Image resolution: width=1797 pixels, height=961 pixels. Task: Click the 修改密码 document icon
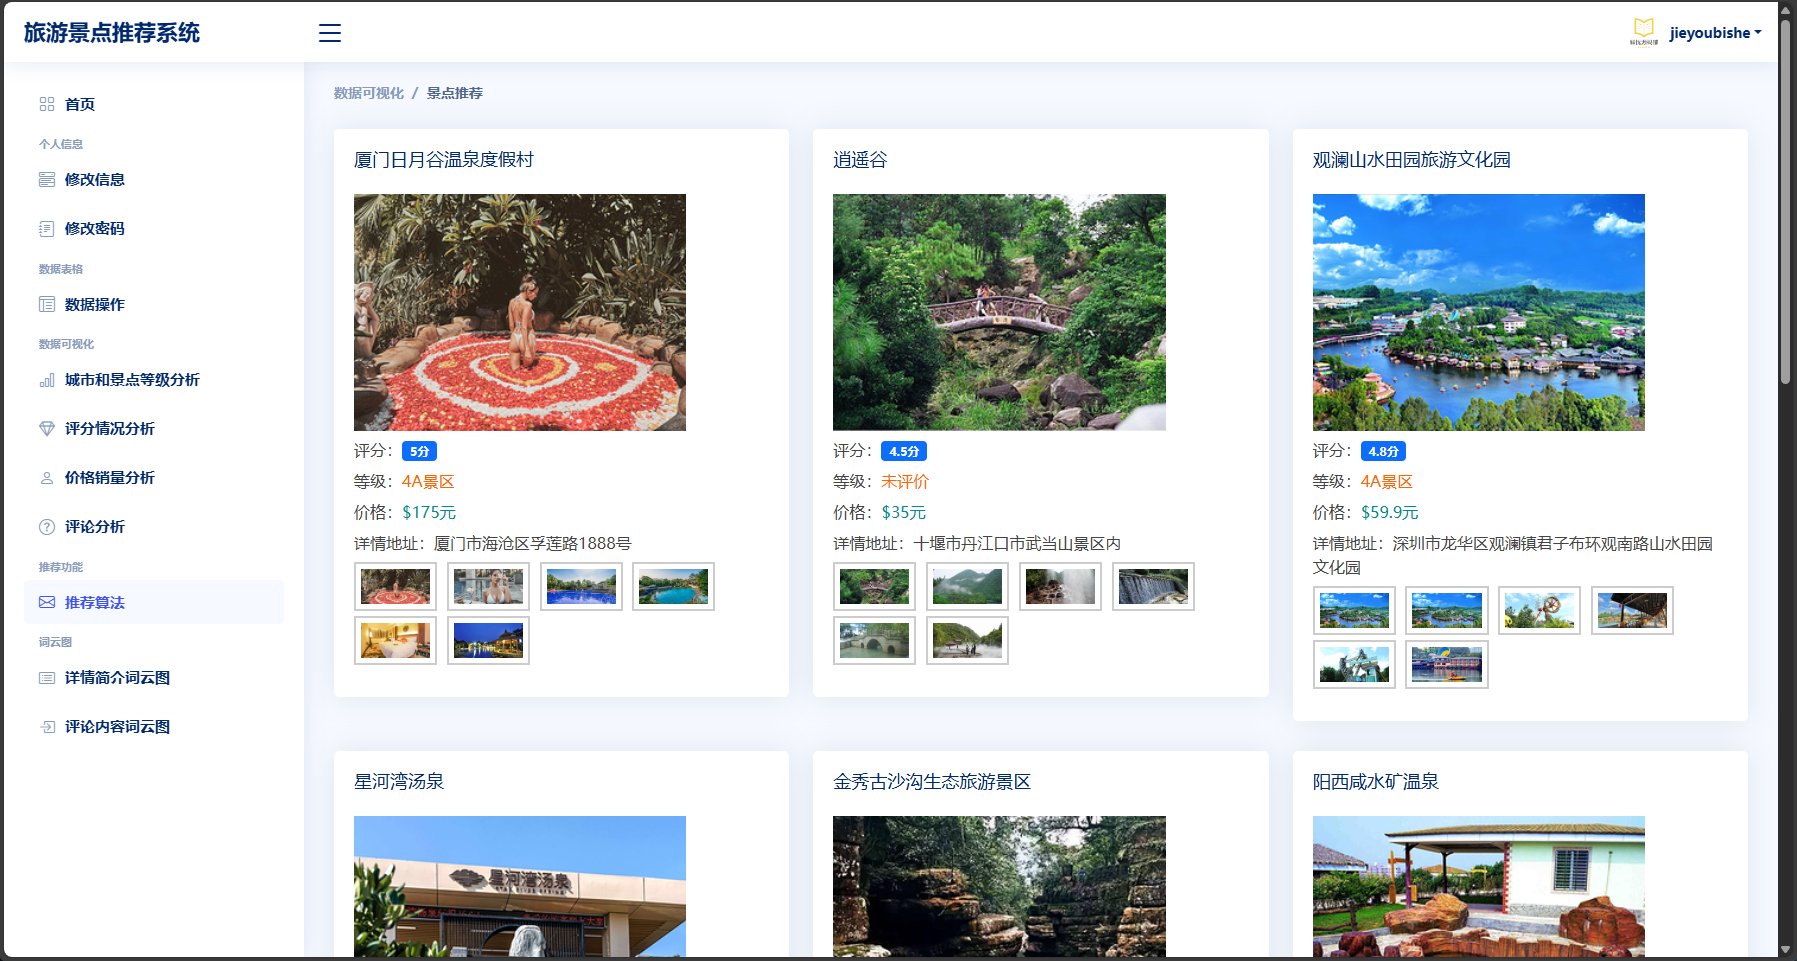[x=47, y=229]
